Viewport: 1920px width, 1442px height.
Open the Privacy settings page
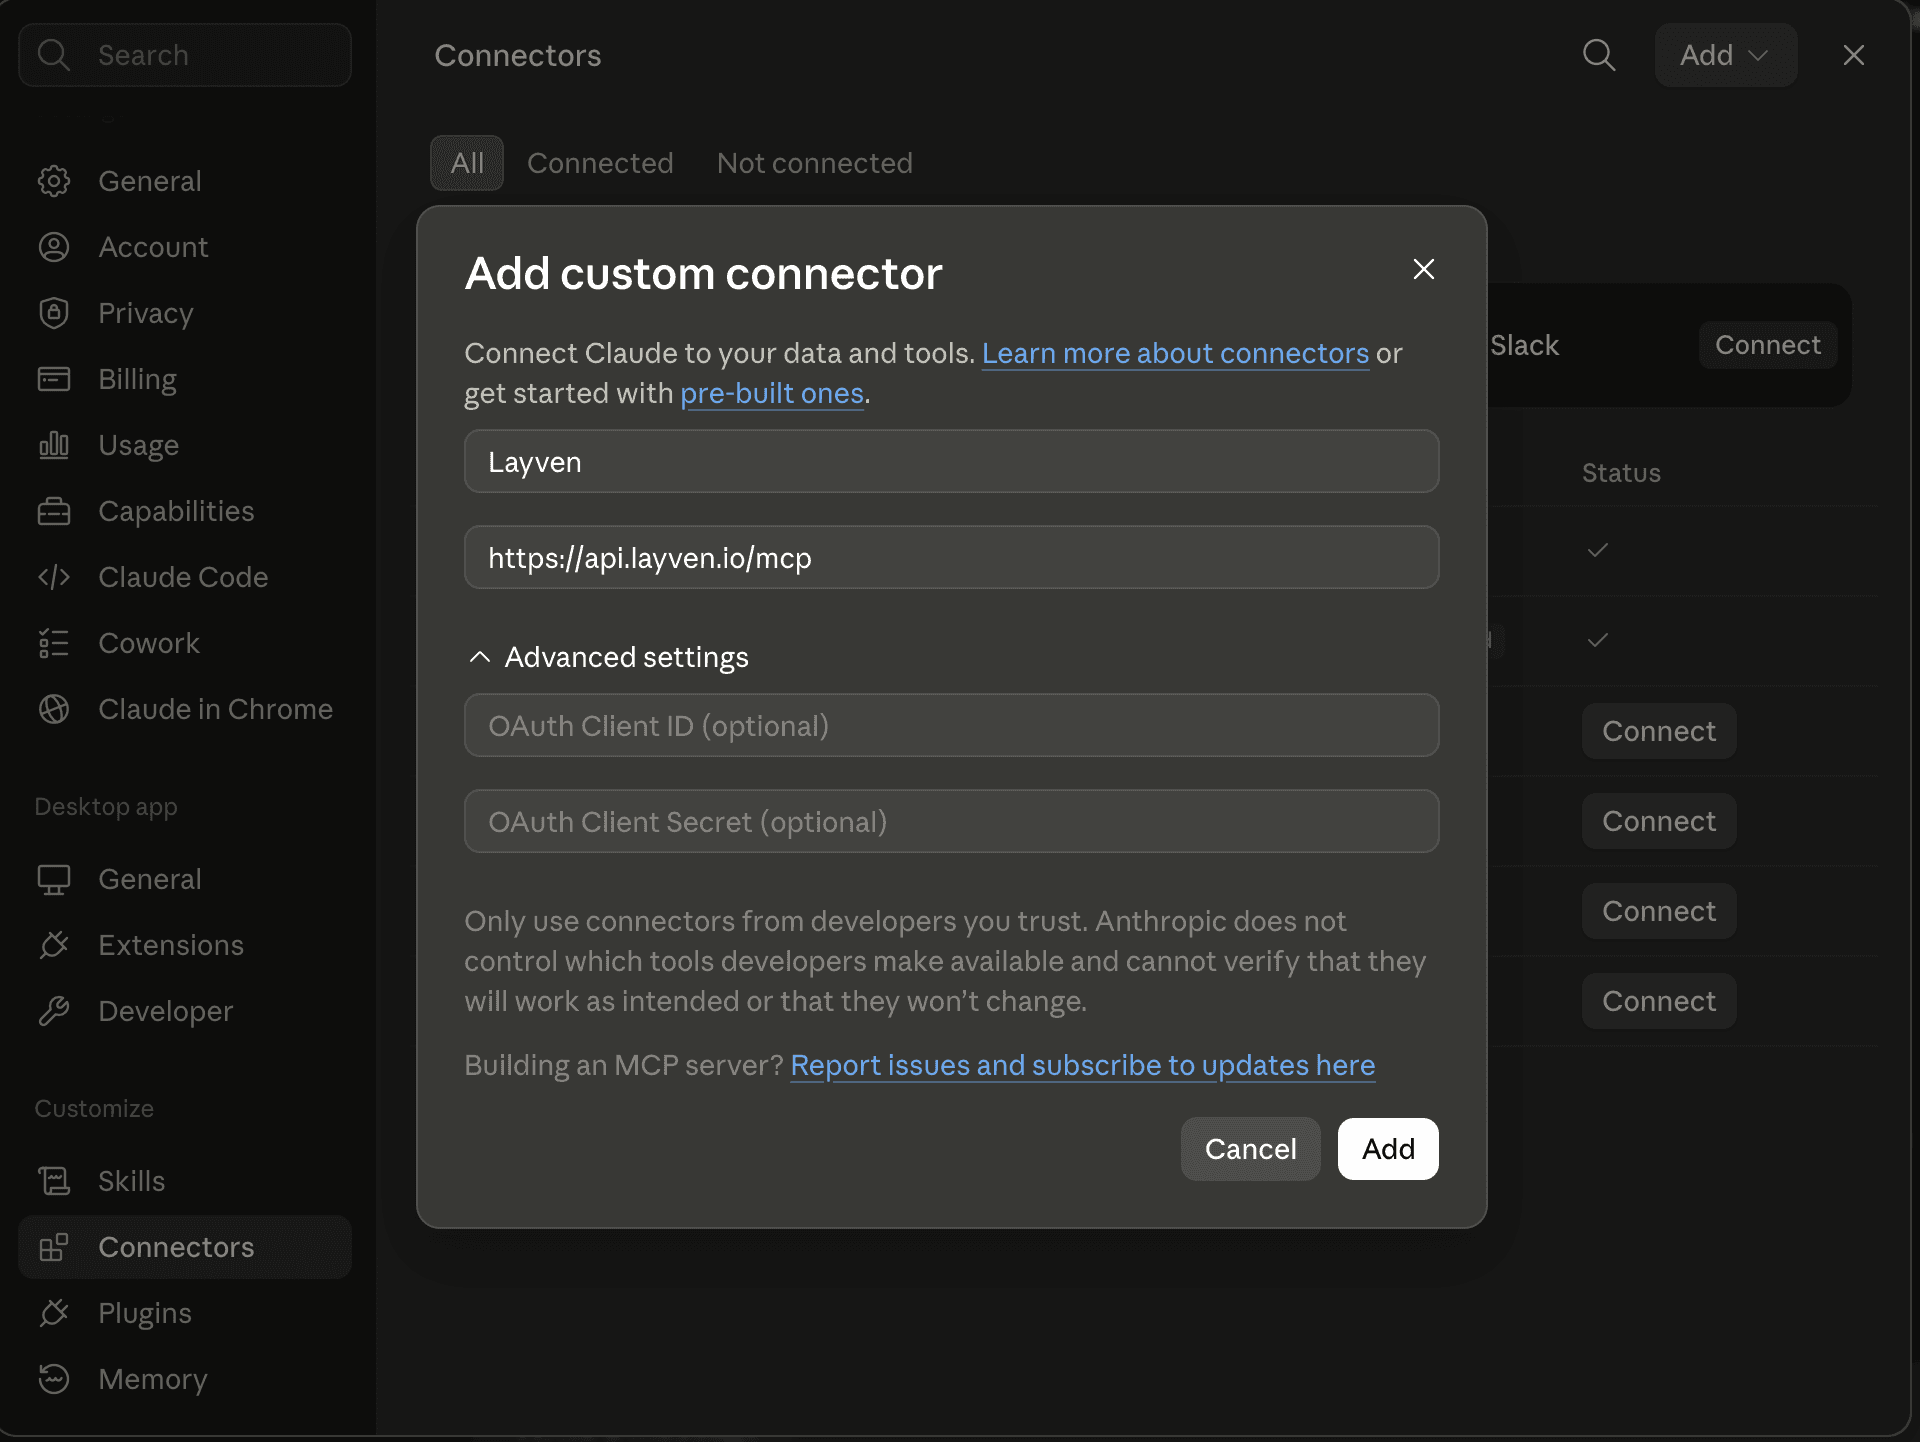tap(185, 313)
